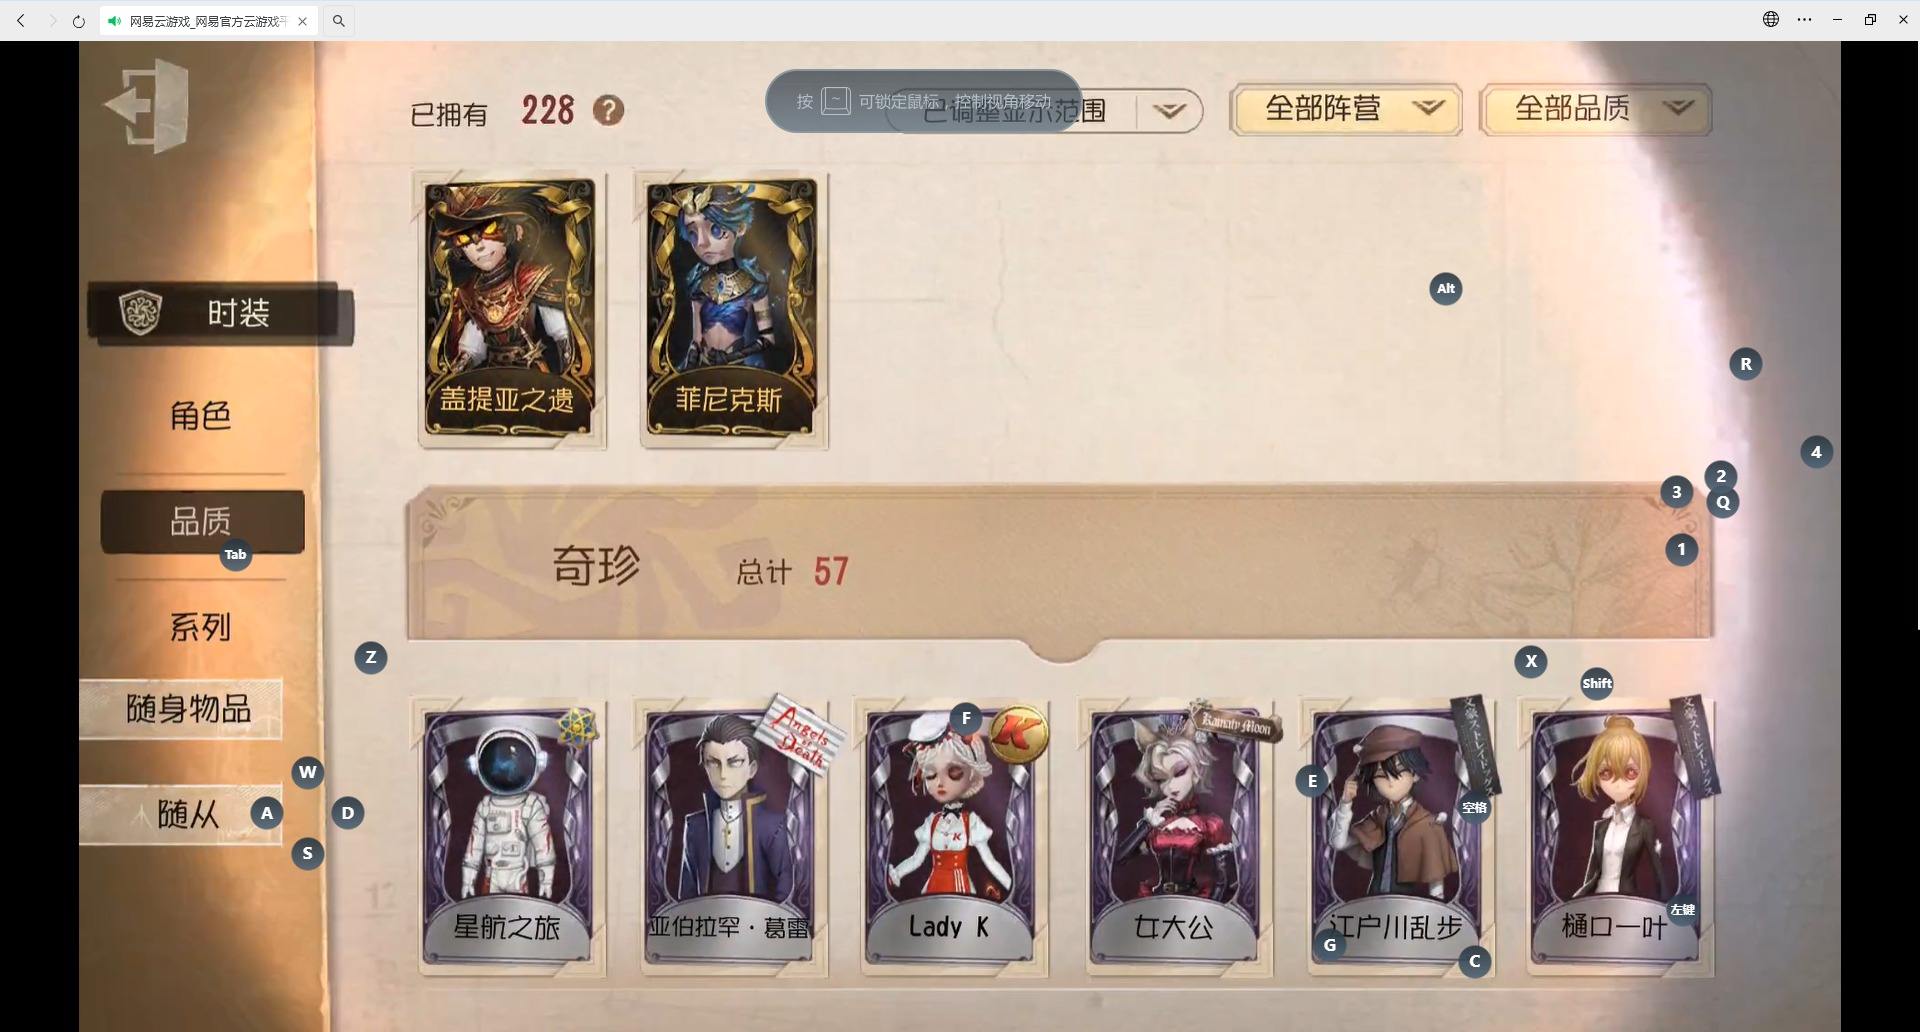This screenshot has height=1032, width=1920.
Task: Open the browser search magnifier icon
Action: (x=339, y=20)
